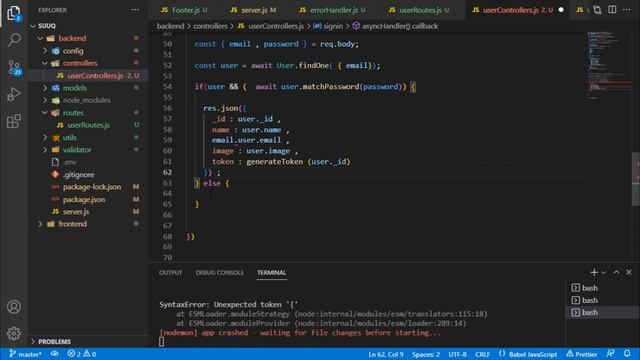
Task: Select the third bash terminal
Action: (x=602, y=312)
